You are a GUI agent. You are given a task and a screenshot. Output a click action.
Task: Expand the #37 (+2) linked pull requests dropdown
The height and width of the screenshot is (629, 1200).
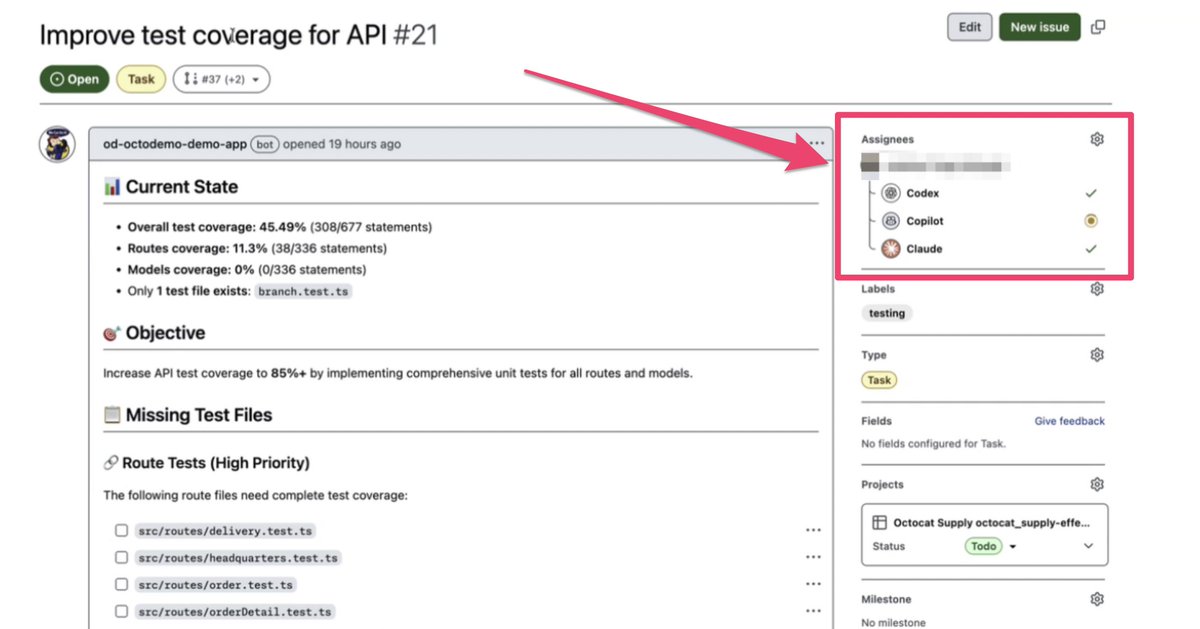coord(221,79)
